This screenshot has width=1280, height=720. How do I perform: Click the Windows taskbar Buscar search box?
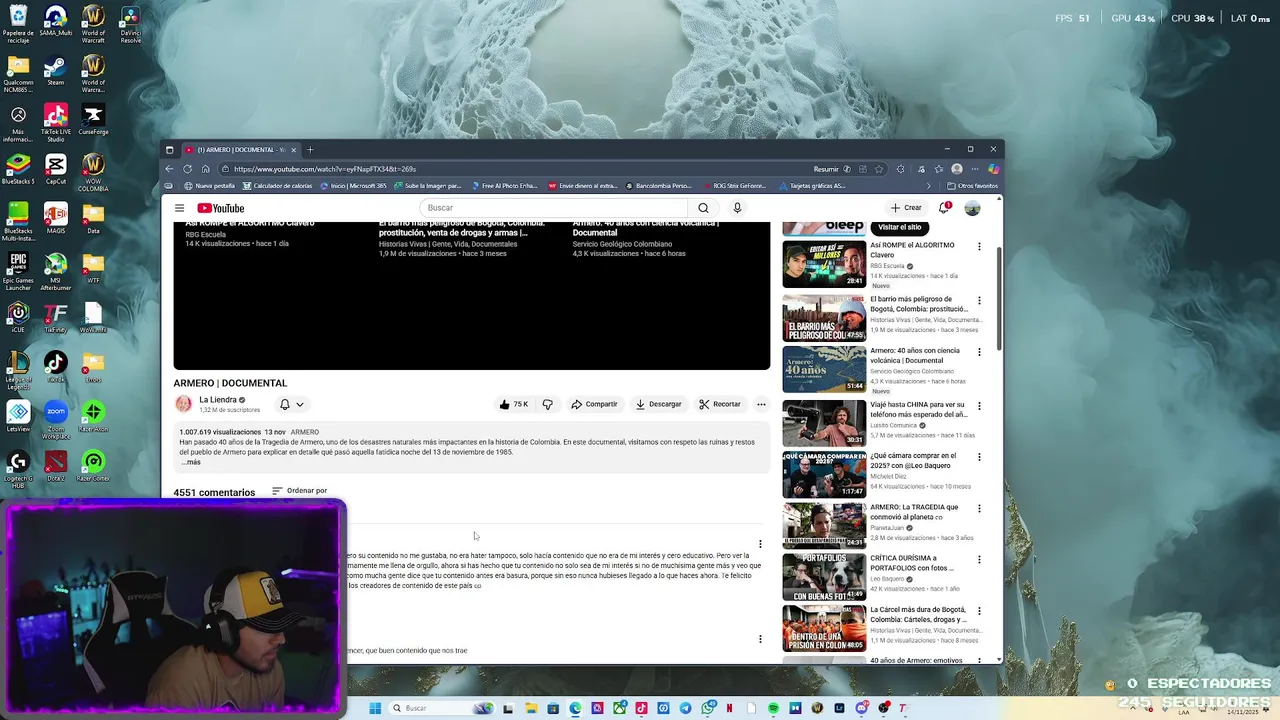(440, 708)
